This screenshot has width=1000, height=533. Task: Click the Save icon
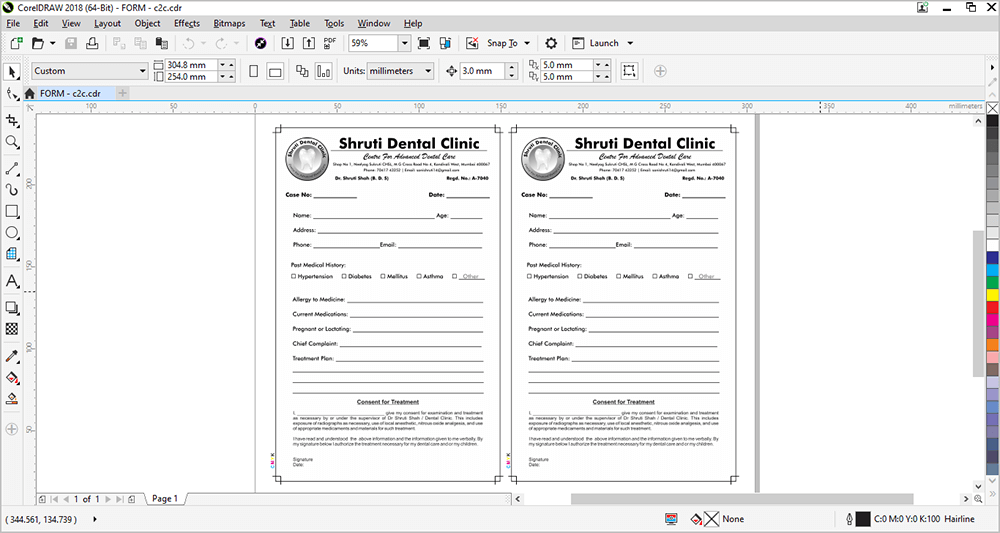point(71,43)
